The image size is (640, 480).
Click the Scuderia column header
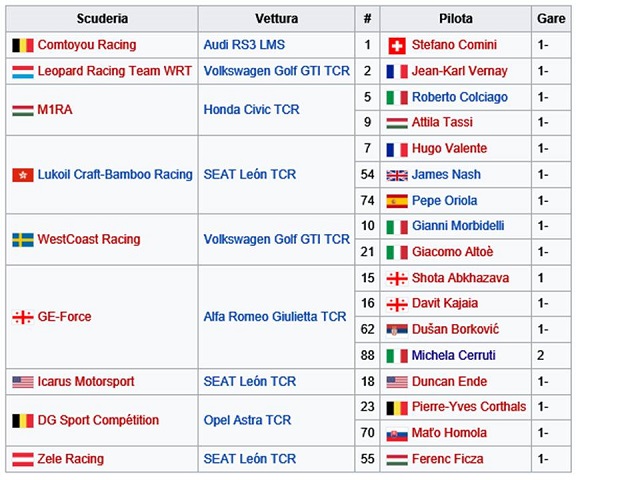pyautogui.click(x=102, y=19)
